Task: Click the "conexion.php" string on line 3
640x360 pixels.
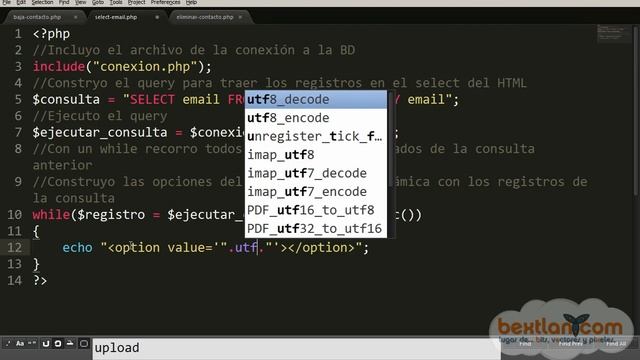Action: [x=145, y=67]
